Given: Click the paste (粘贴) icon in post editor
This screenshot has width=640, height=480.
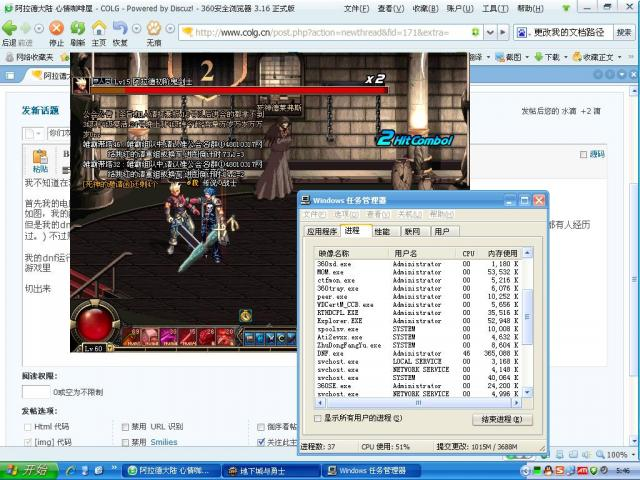Looking at the screenshot, I should click(x=40, y=156).
